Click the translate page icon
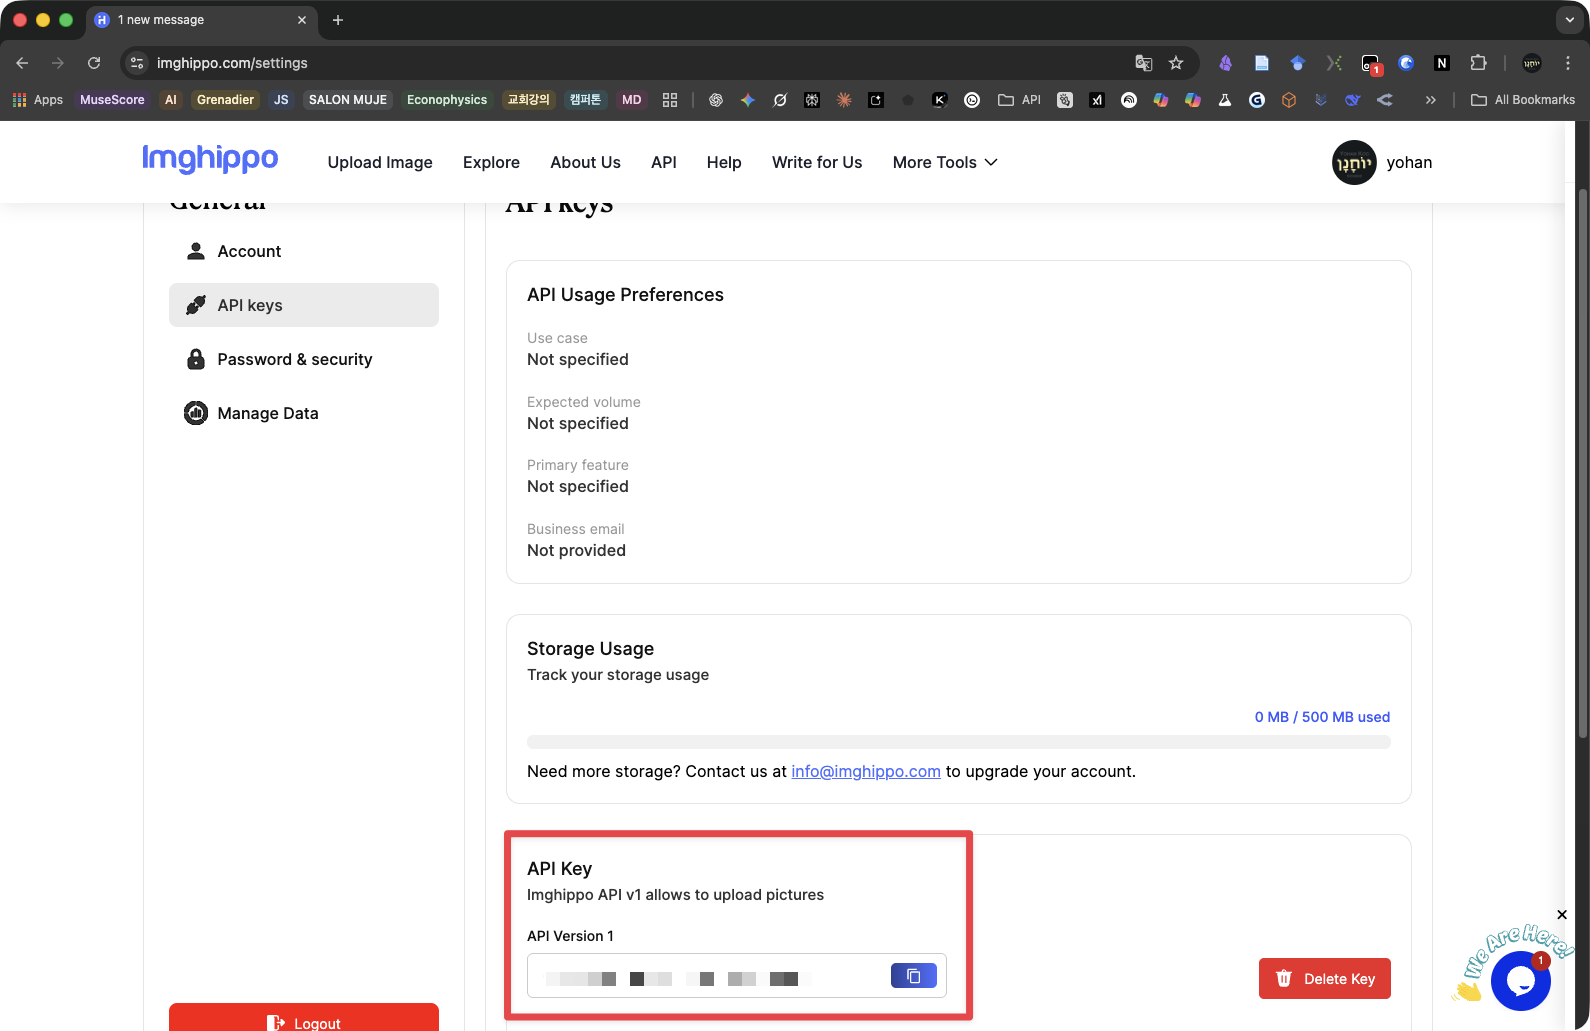This screenshot has width=1590, height=1031. (x=1144, y=63)
